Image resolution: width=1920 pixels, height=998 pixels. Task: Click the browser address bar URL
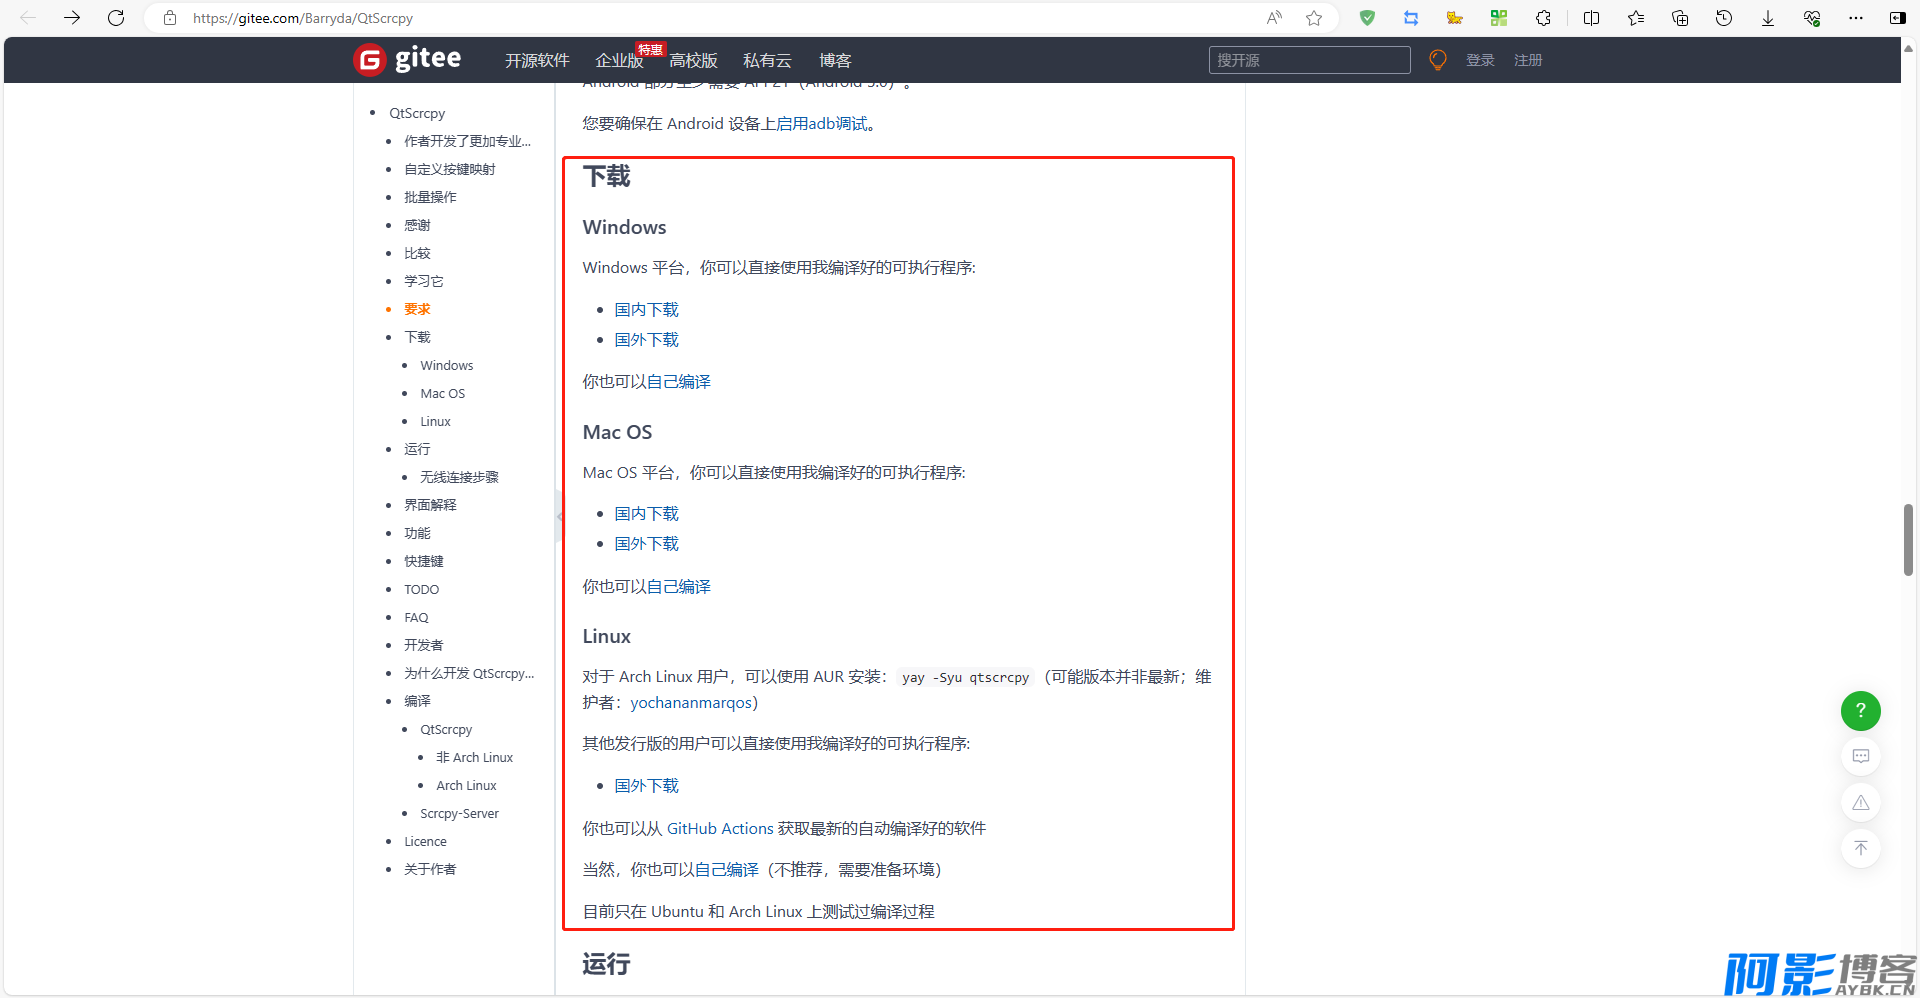(x=303, y=18)
